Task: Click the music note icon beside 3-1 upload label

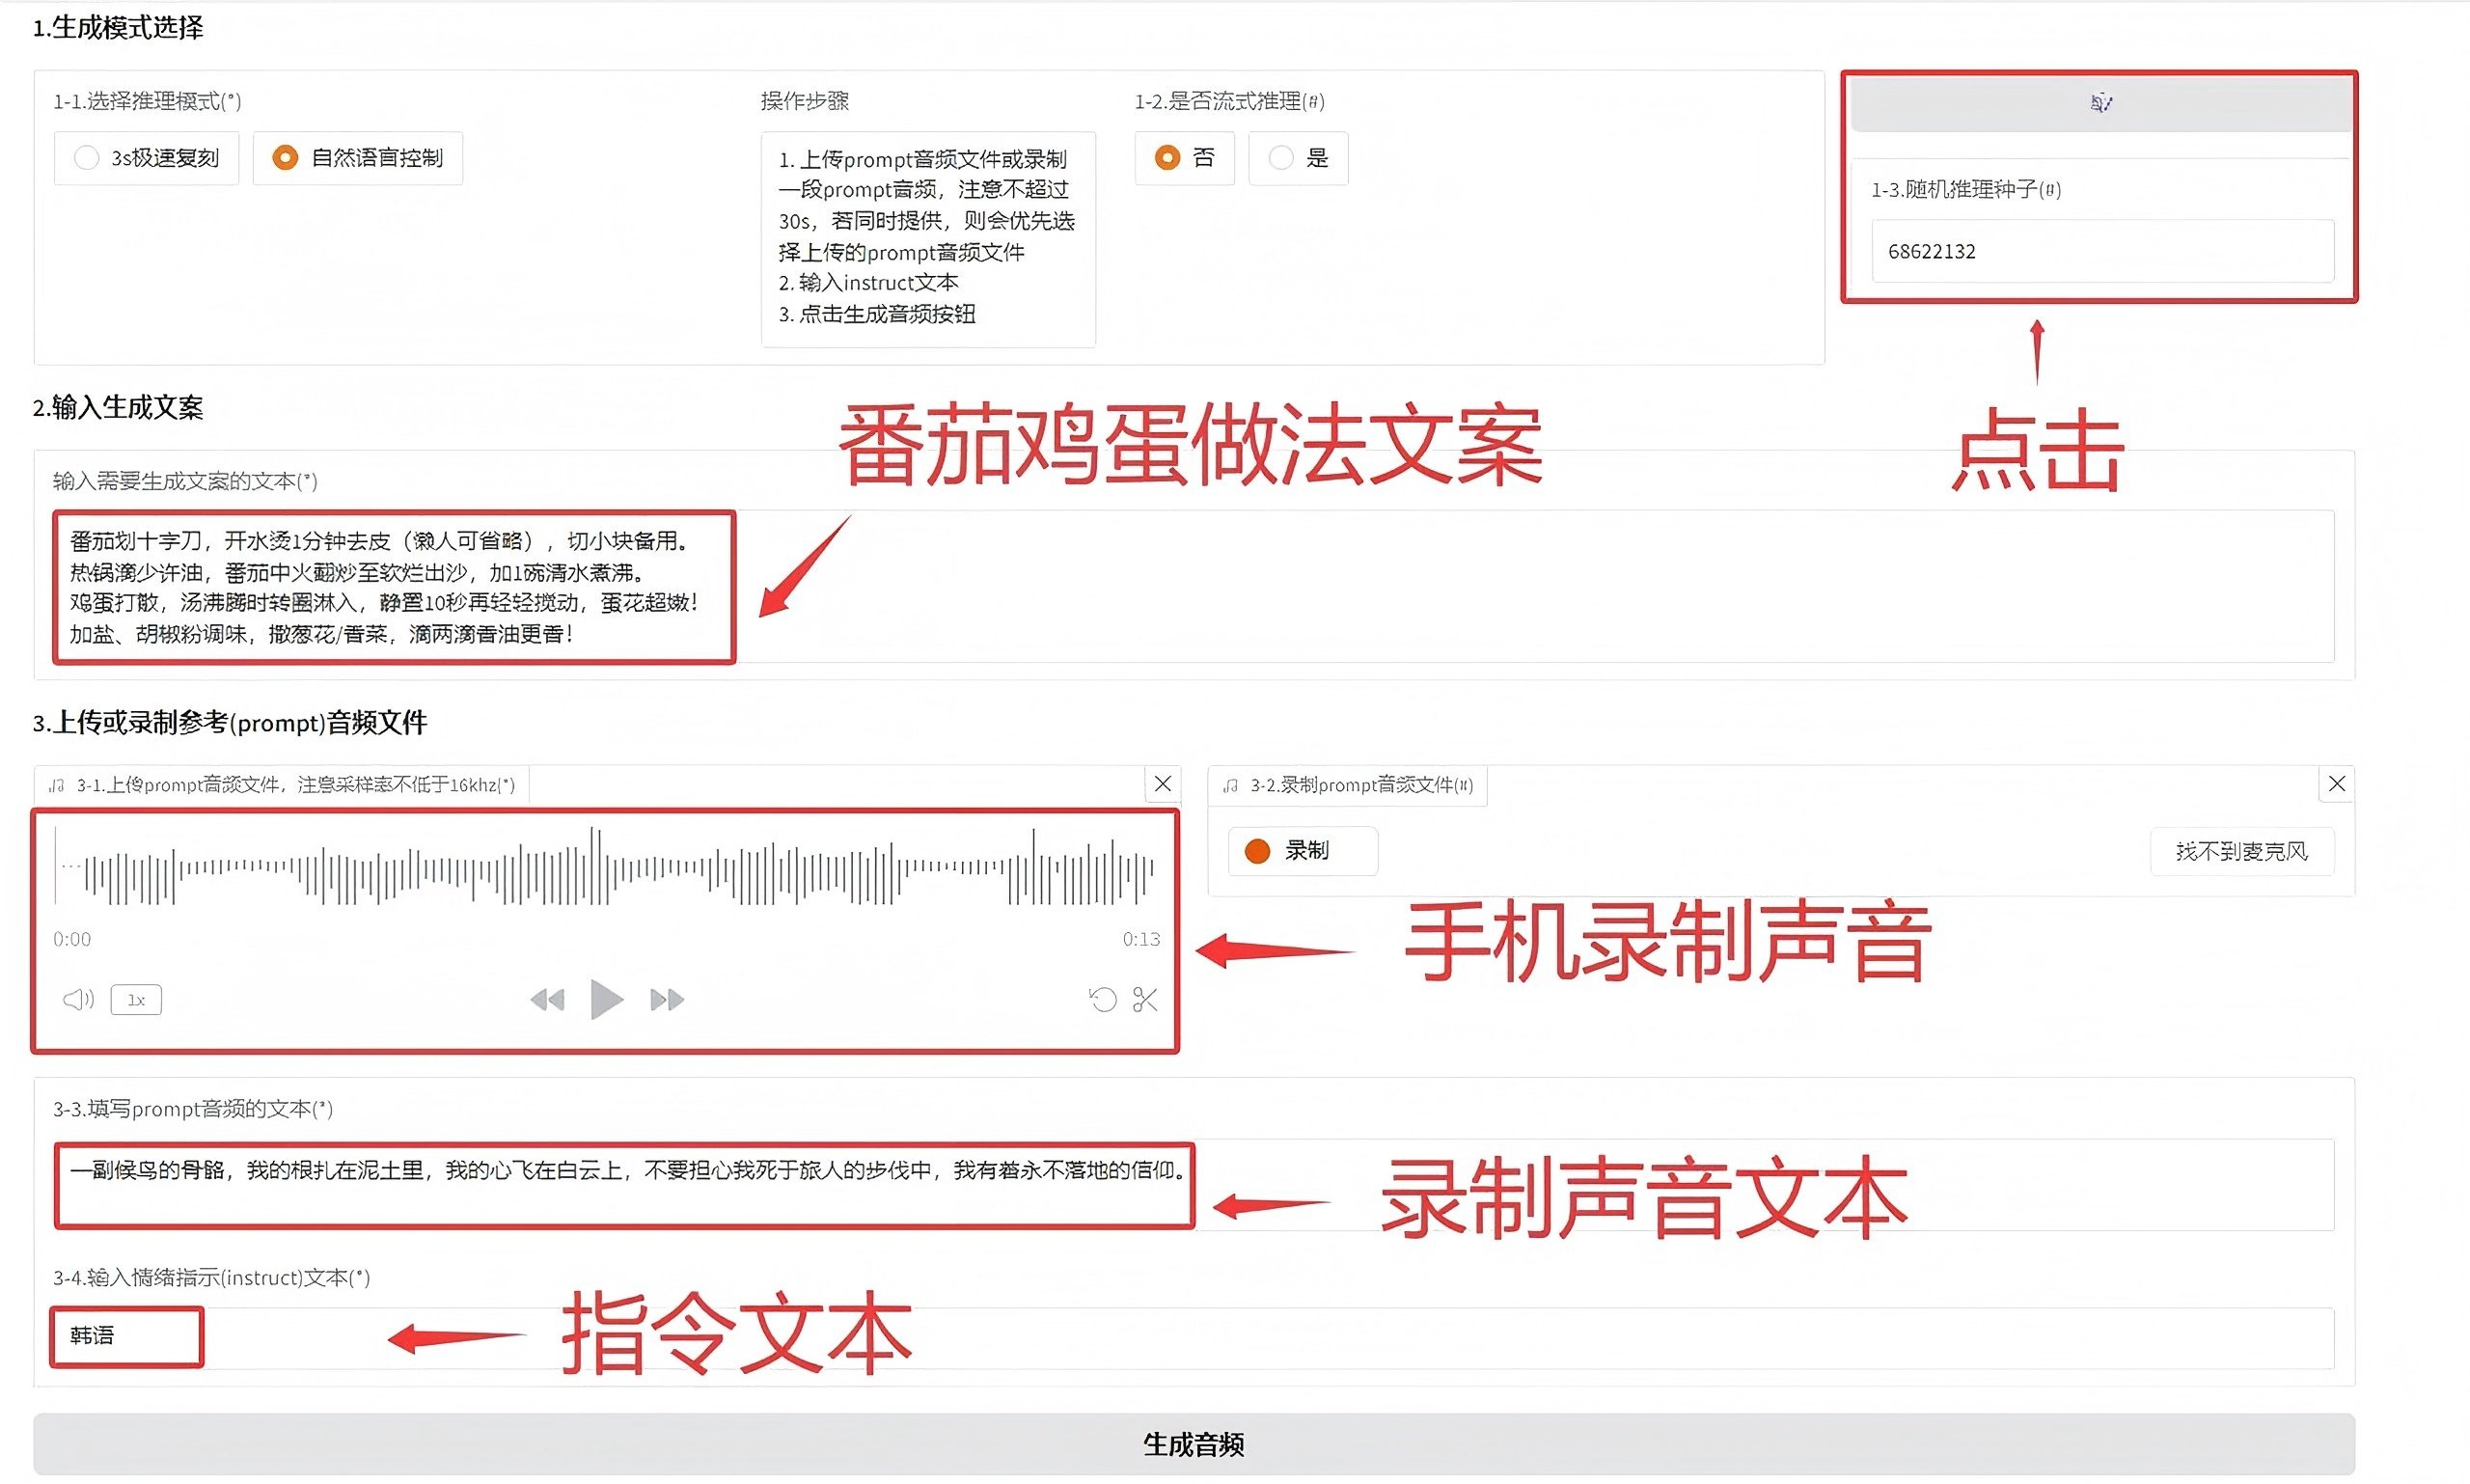Action: pyautogui.click(x=58, y=785)
